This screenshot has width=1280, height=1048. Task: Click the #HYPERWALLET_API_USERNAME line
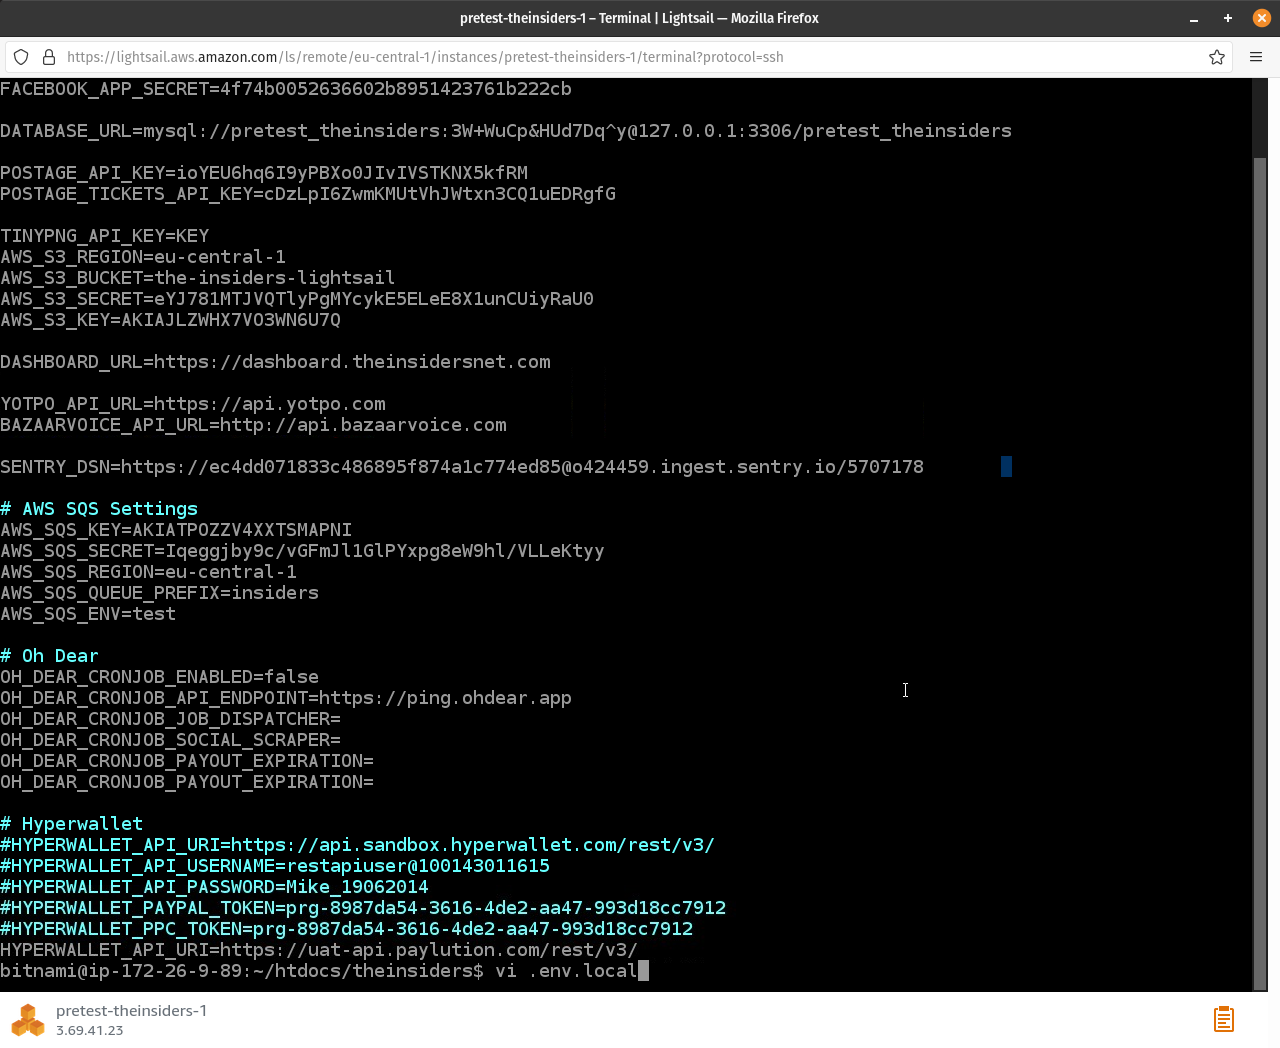click(275, 866)
